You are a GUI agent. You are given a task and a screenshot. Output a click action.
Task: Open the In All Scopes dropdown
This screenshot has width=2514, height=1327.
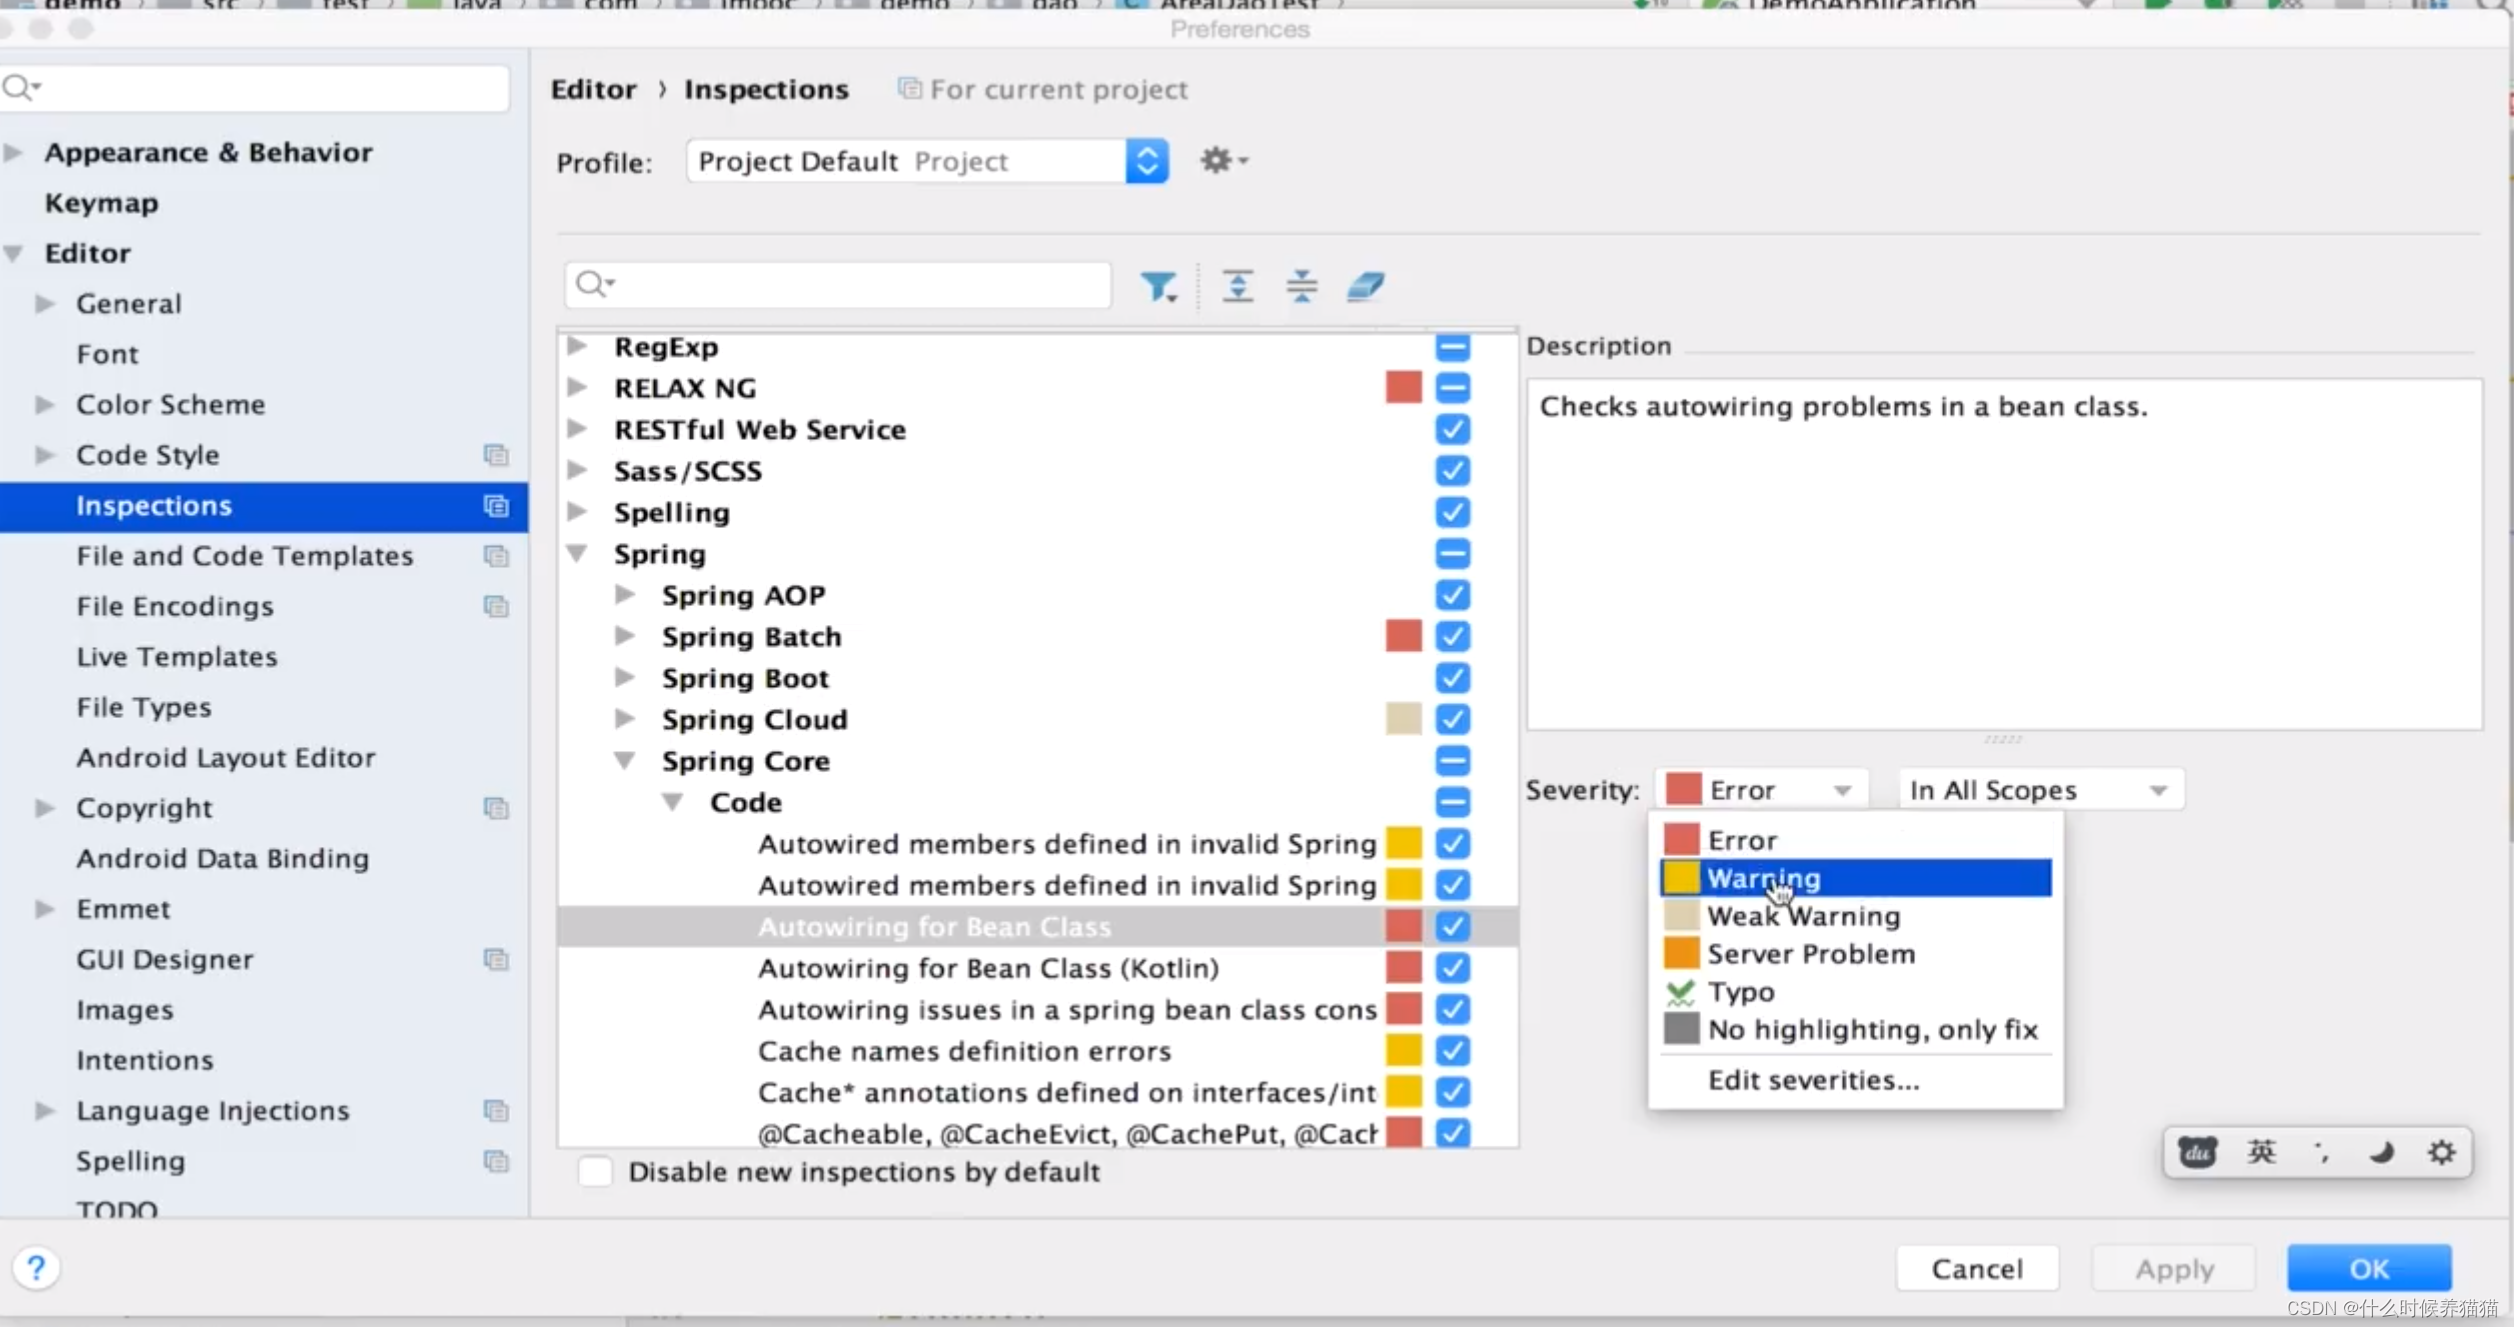tap(2040, 790)
